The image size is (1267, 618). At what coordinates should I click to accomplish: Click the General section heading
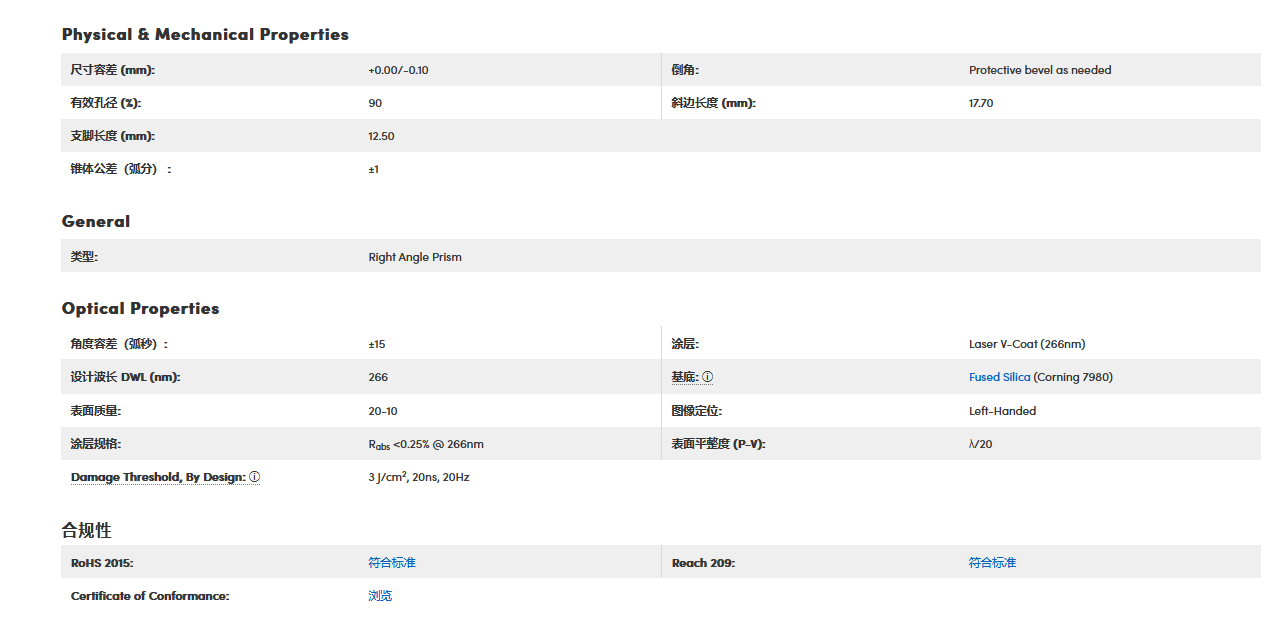[x=96, y=221]
